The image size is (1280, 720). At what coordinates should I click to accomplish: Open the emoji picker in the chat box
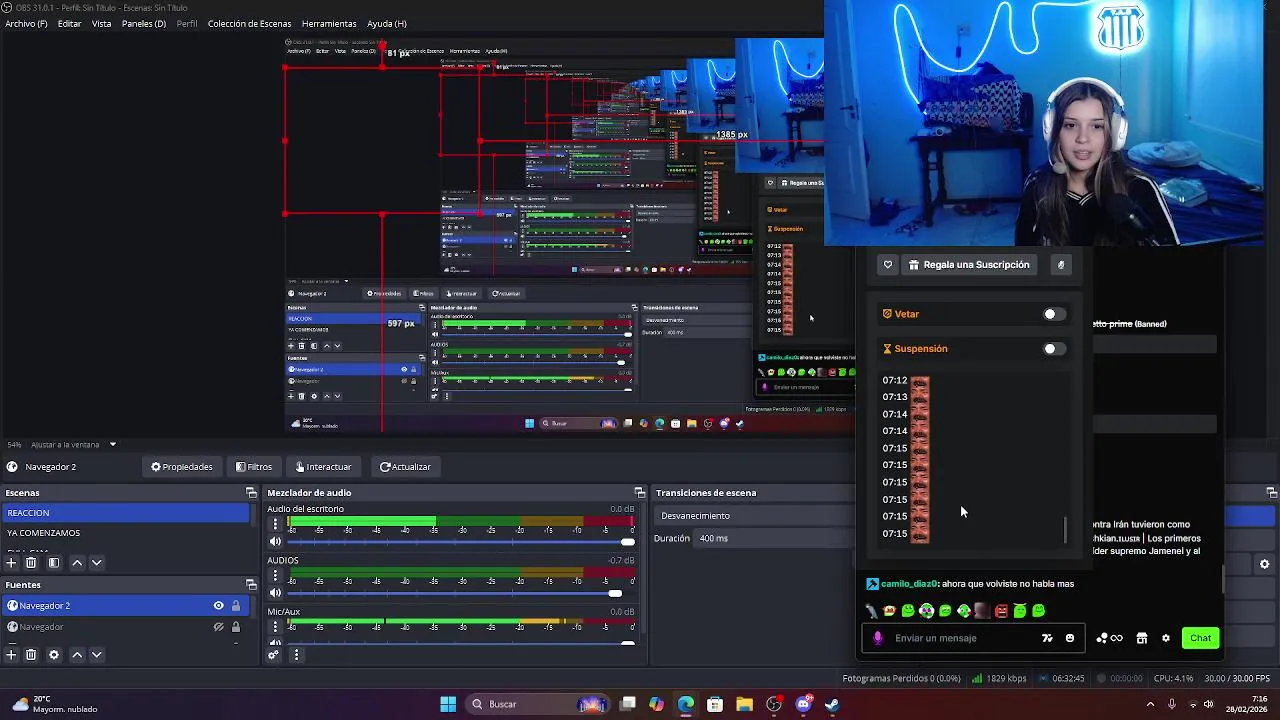(1070, 638)
